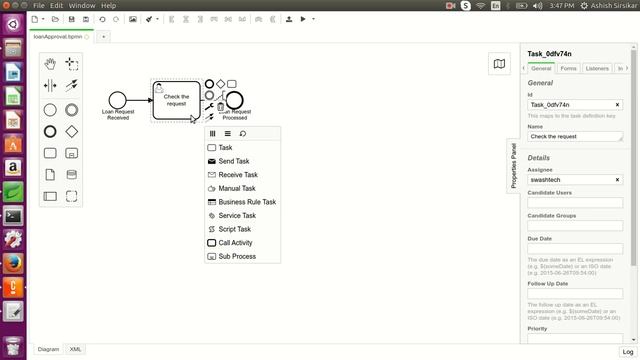Toggle the minimap map icon

(x=499, y=64)
